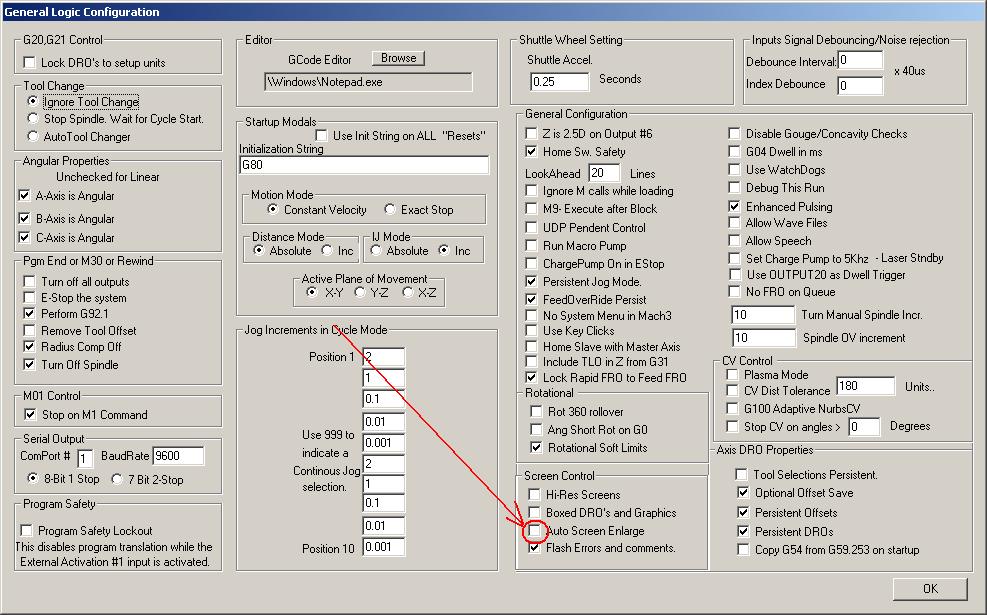Choose Y-Z active plane of movement
Screen dimensions: 987x615
pos(359,292)
